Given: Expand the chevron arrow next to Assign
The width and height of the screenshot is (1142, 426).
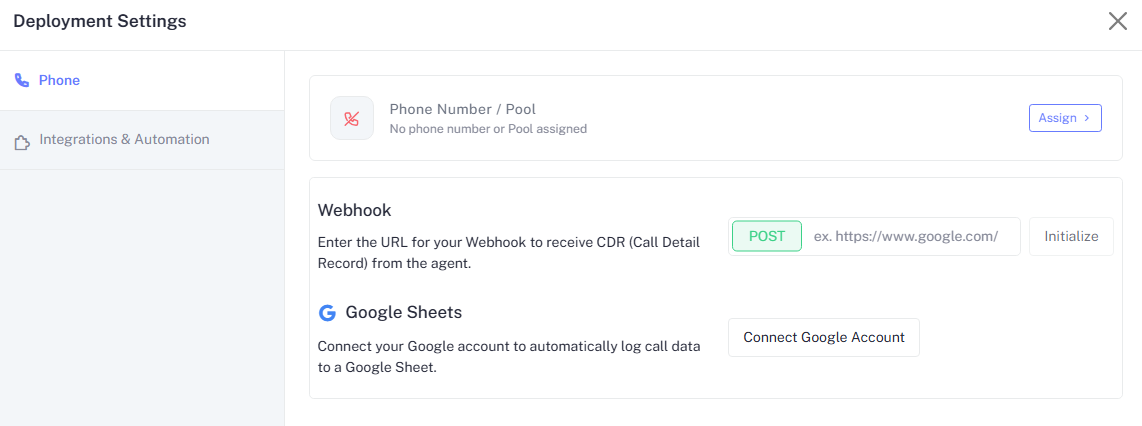Looking at the screenshot, I should coord(1086,118).
